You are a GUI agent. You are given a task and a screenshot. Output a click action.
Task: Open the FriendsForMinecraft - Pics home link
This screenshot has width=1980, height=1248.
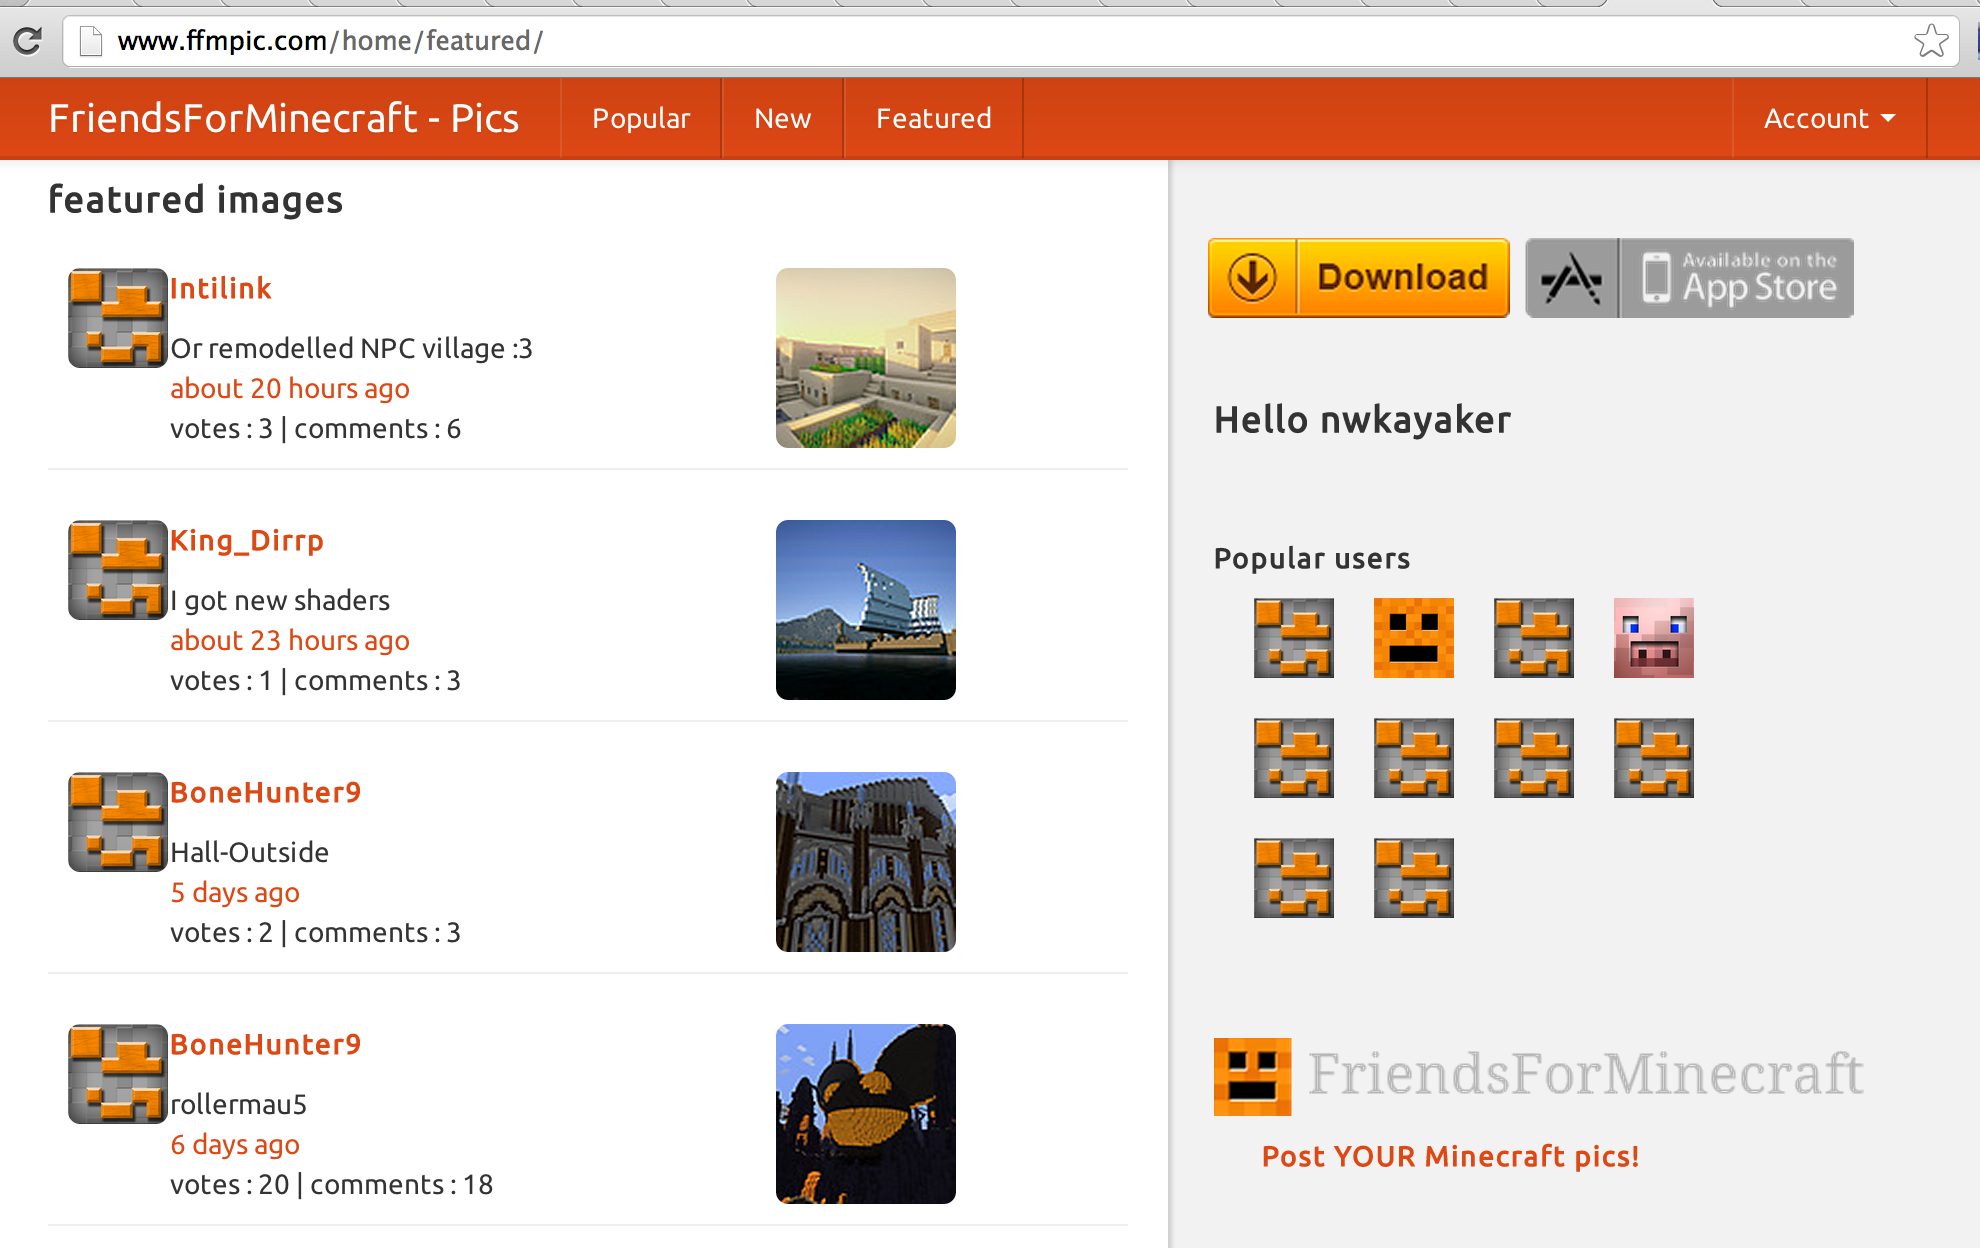[284, 118]
